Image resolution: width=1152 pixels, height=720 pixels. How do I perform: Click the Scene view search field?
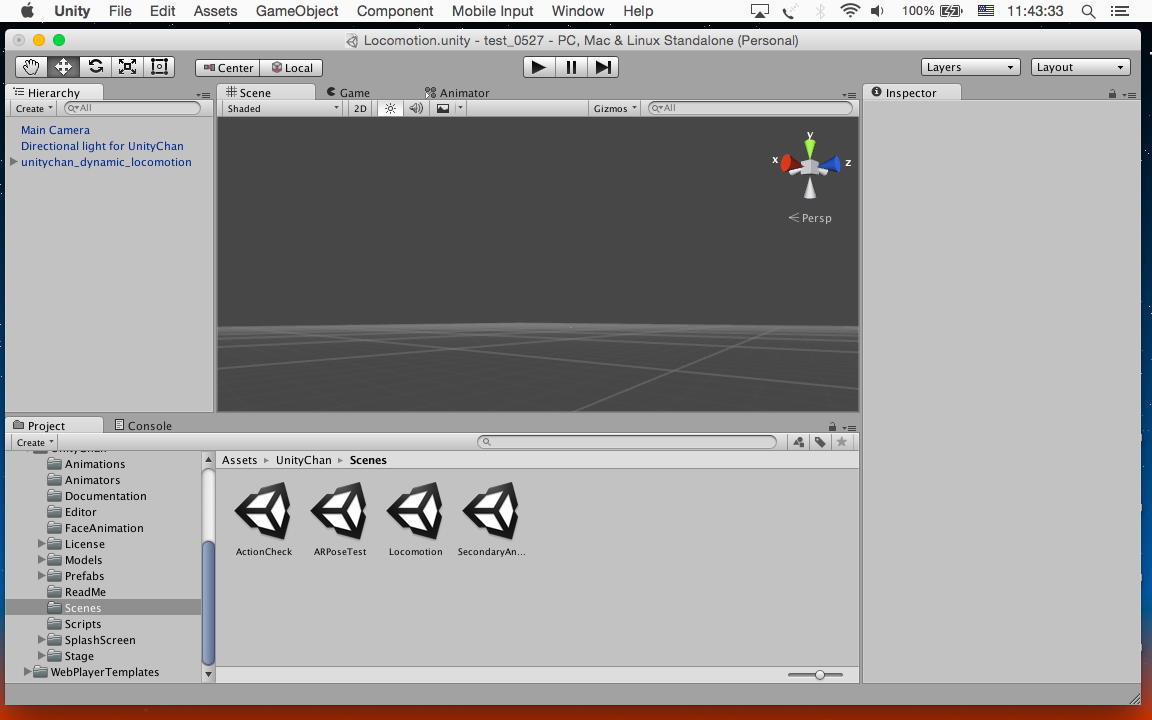coord(750,108)
